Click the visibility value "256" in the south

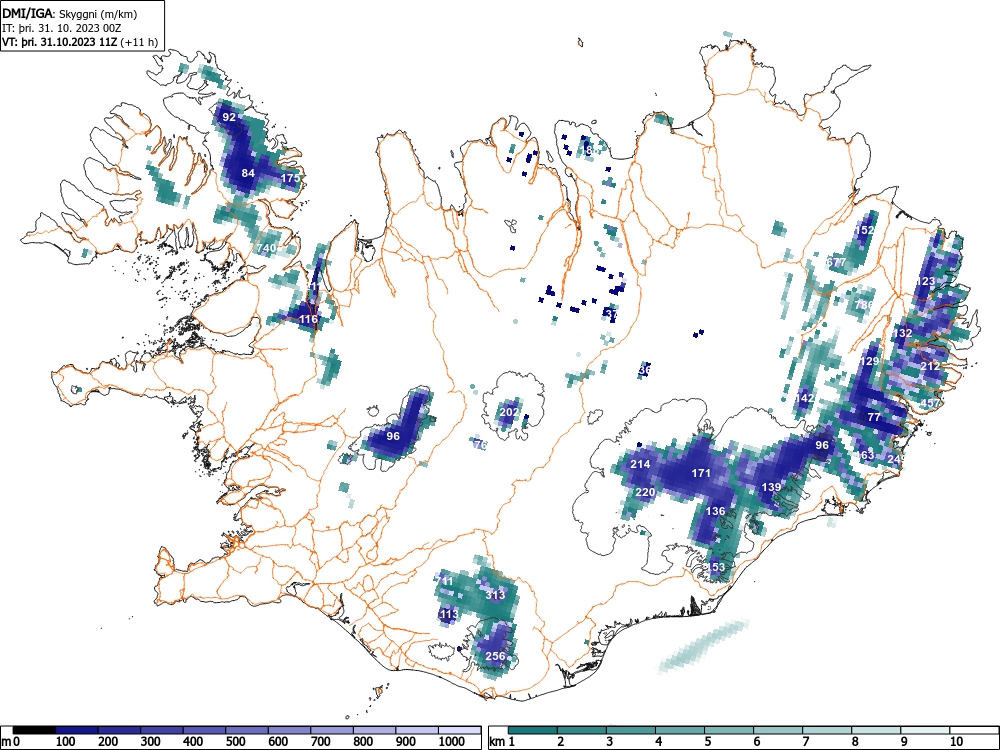pos(495,656)
